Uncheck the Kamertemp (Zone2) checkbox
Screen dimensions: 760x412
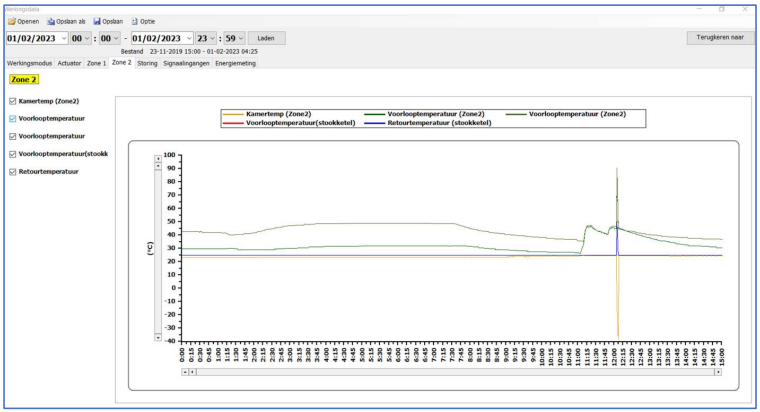(11, 101)
